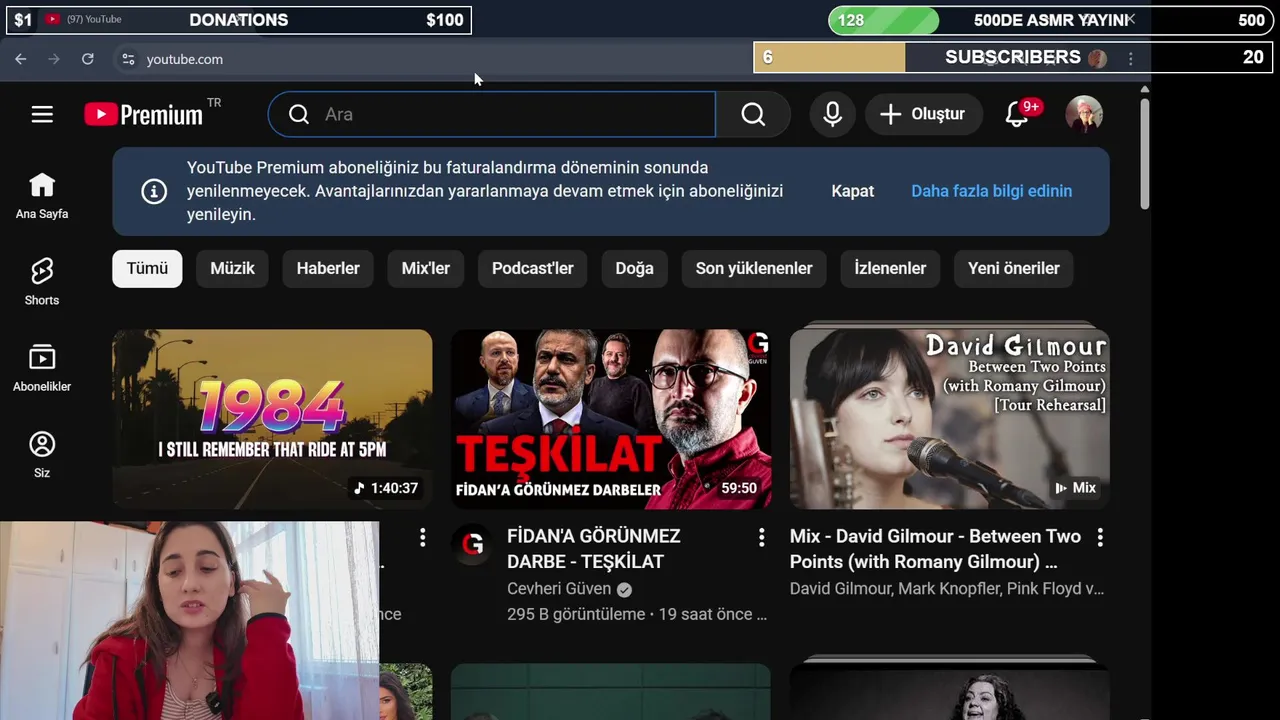Reload the page with the refresh icon
1280x720 pixels.
[x=88, y=59]
